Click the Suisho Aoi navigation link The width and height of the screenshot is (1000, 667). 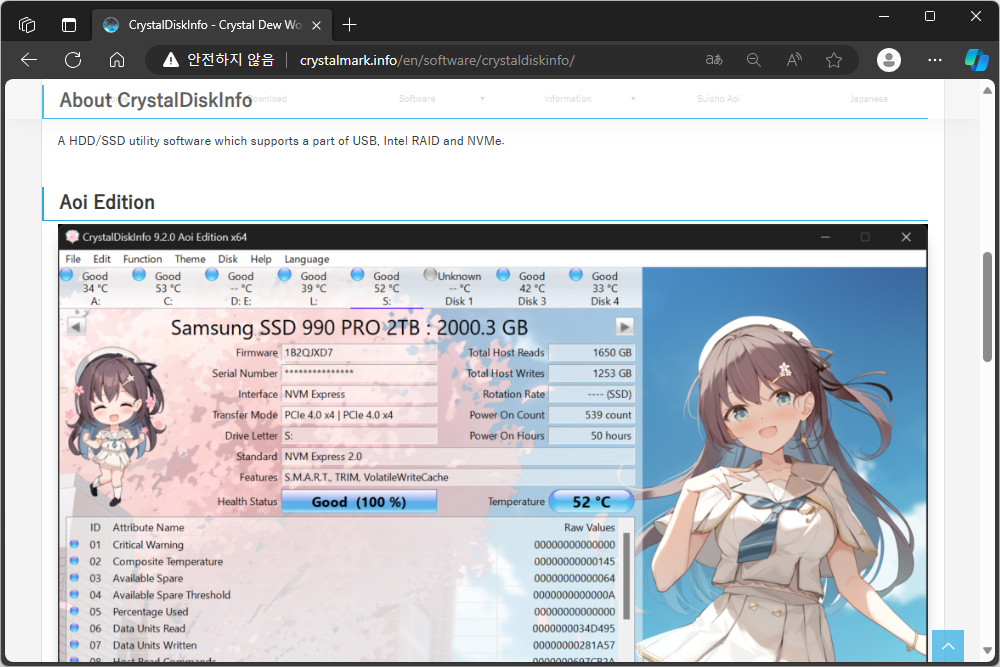click(718, 99)
